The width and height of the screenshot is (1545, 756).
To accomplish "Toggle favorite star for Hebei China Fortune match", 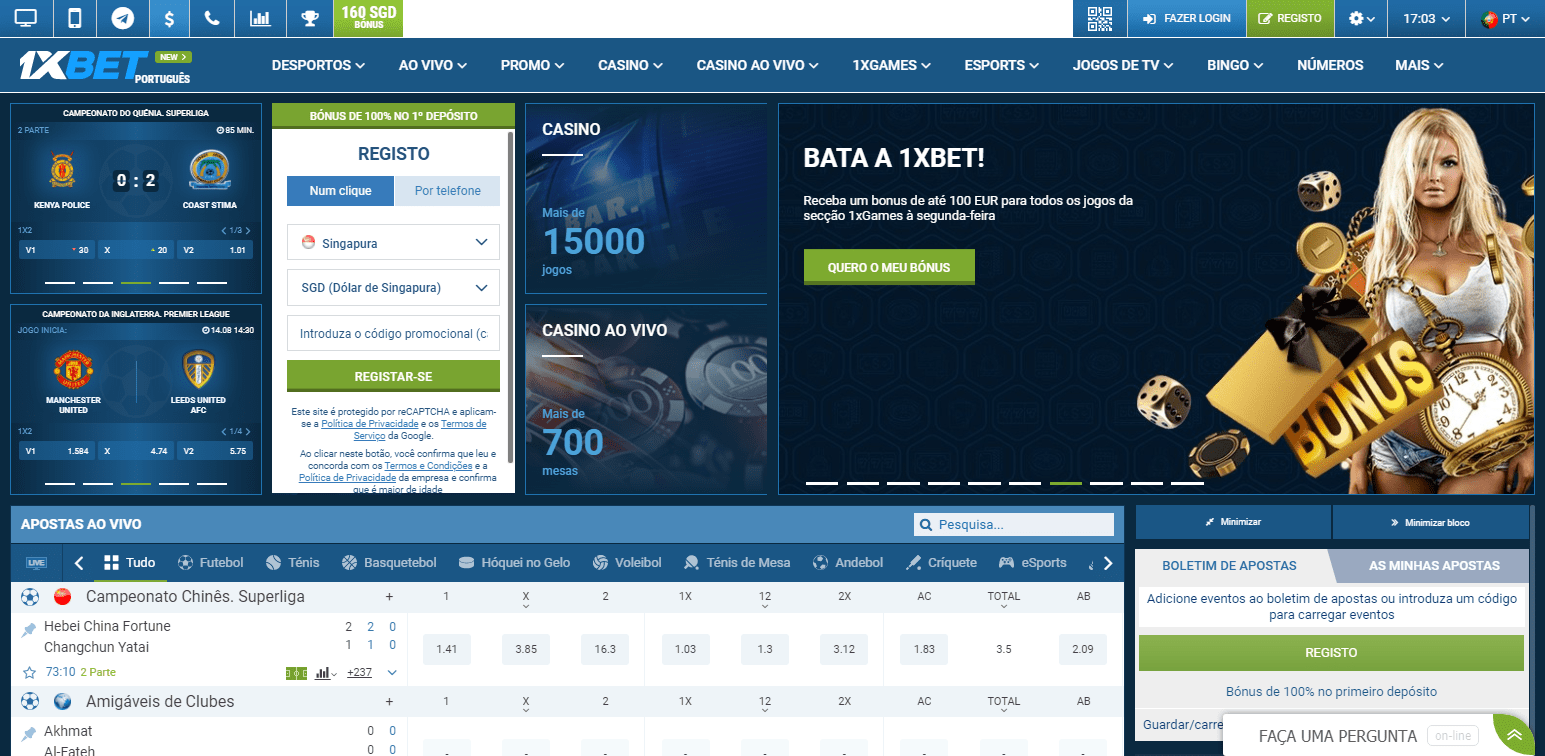I will point(29,673).
